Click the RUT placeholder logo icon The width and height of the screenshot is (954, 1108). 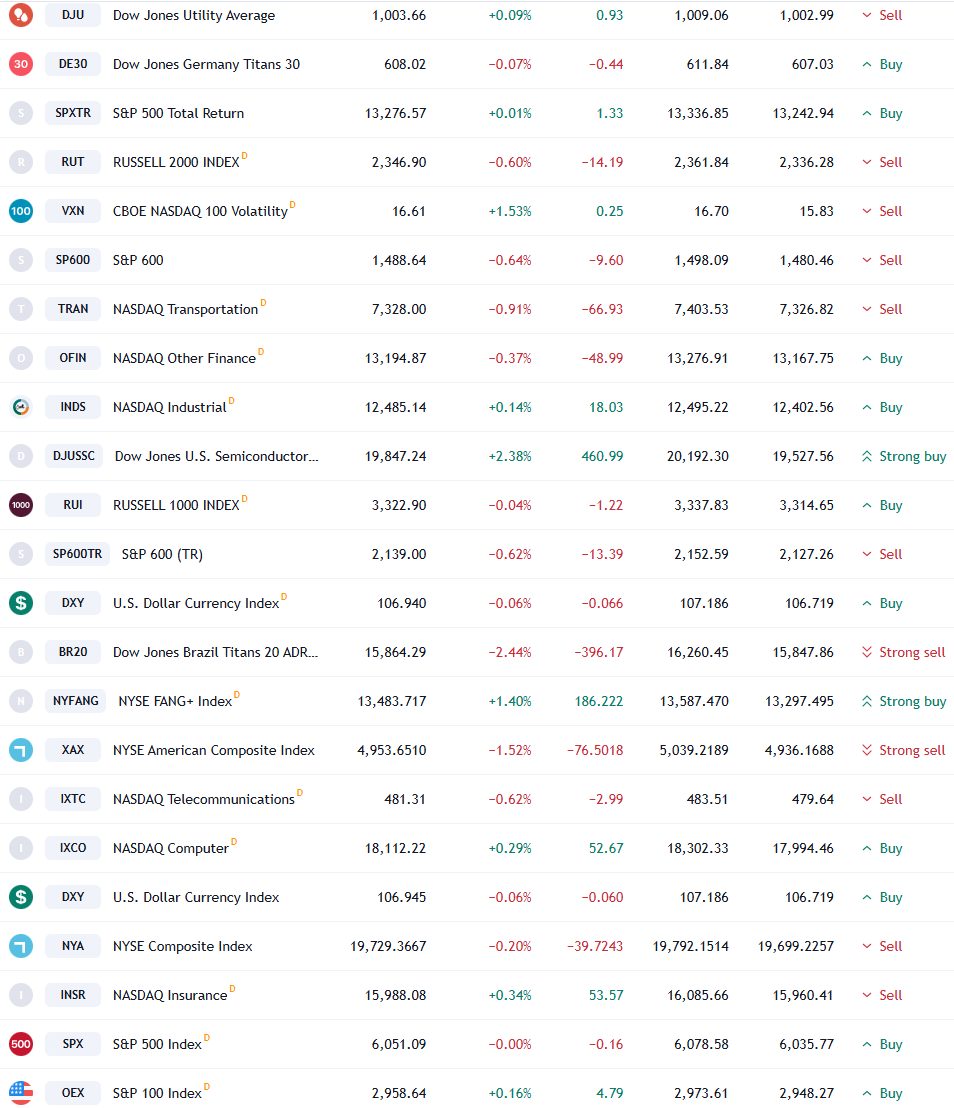[20, 162]
